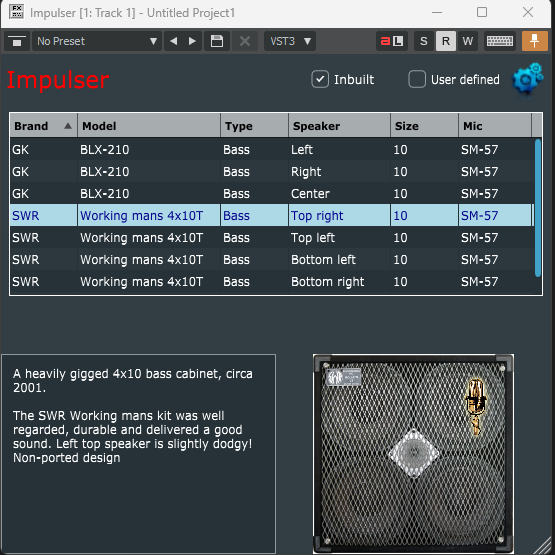Viewport: 555px width, 555px height.
Task: Click the FX icon in title bar
Action: (17, 12)
